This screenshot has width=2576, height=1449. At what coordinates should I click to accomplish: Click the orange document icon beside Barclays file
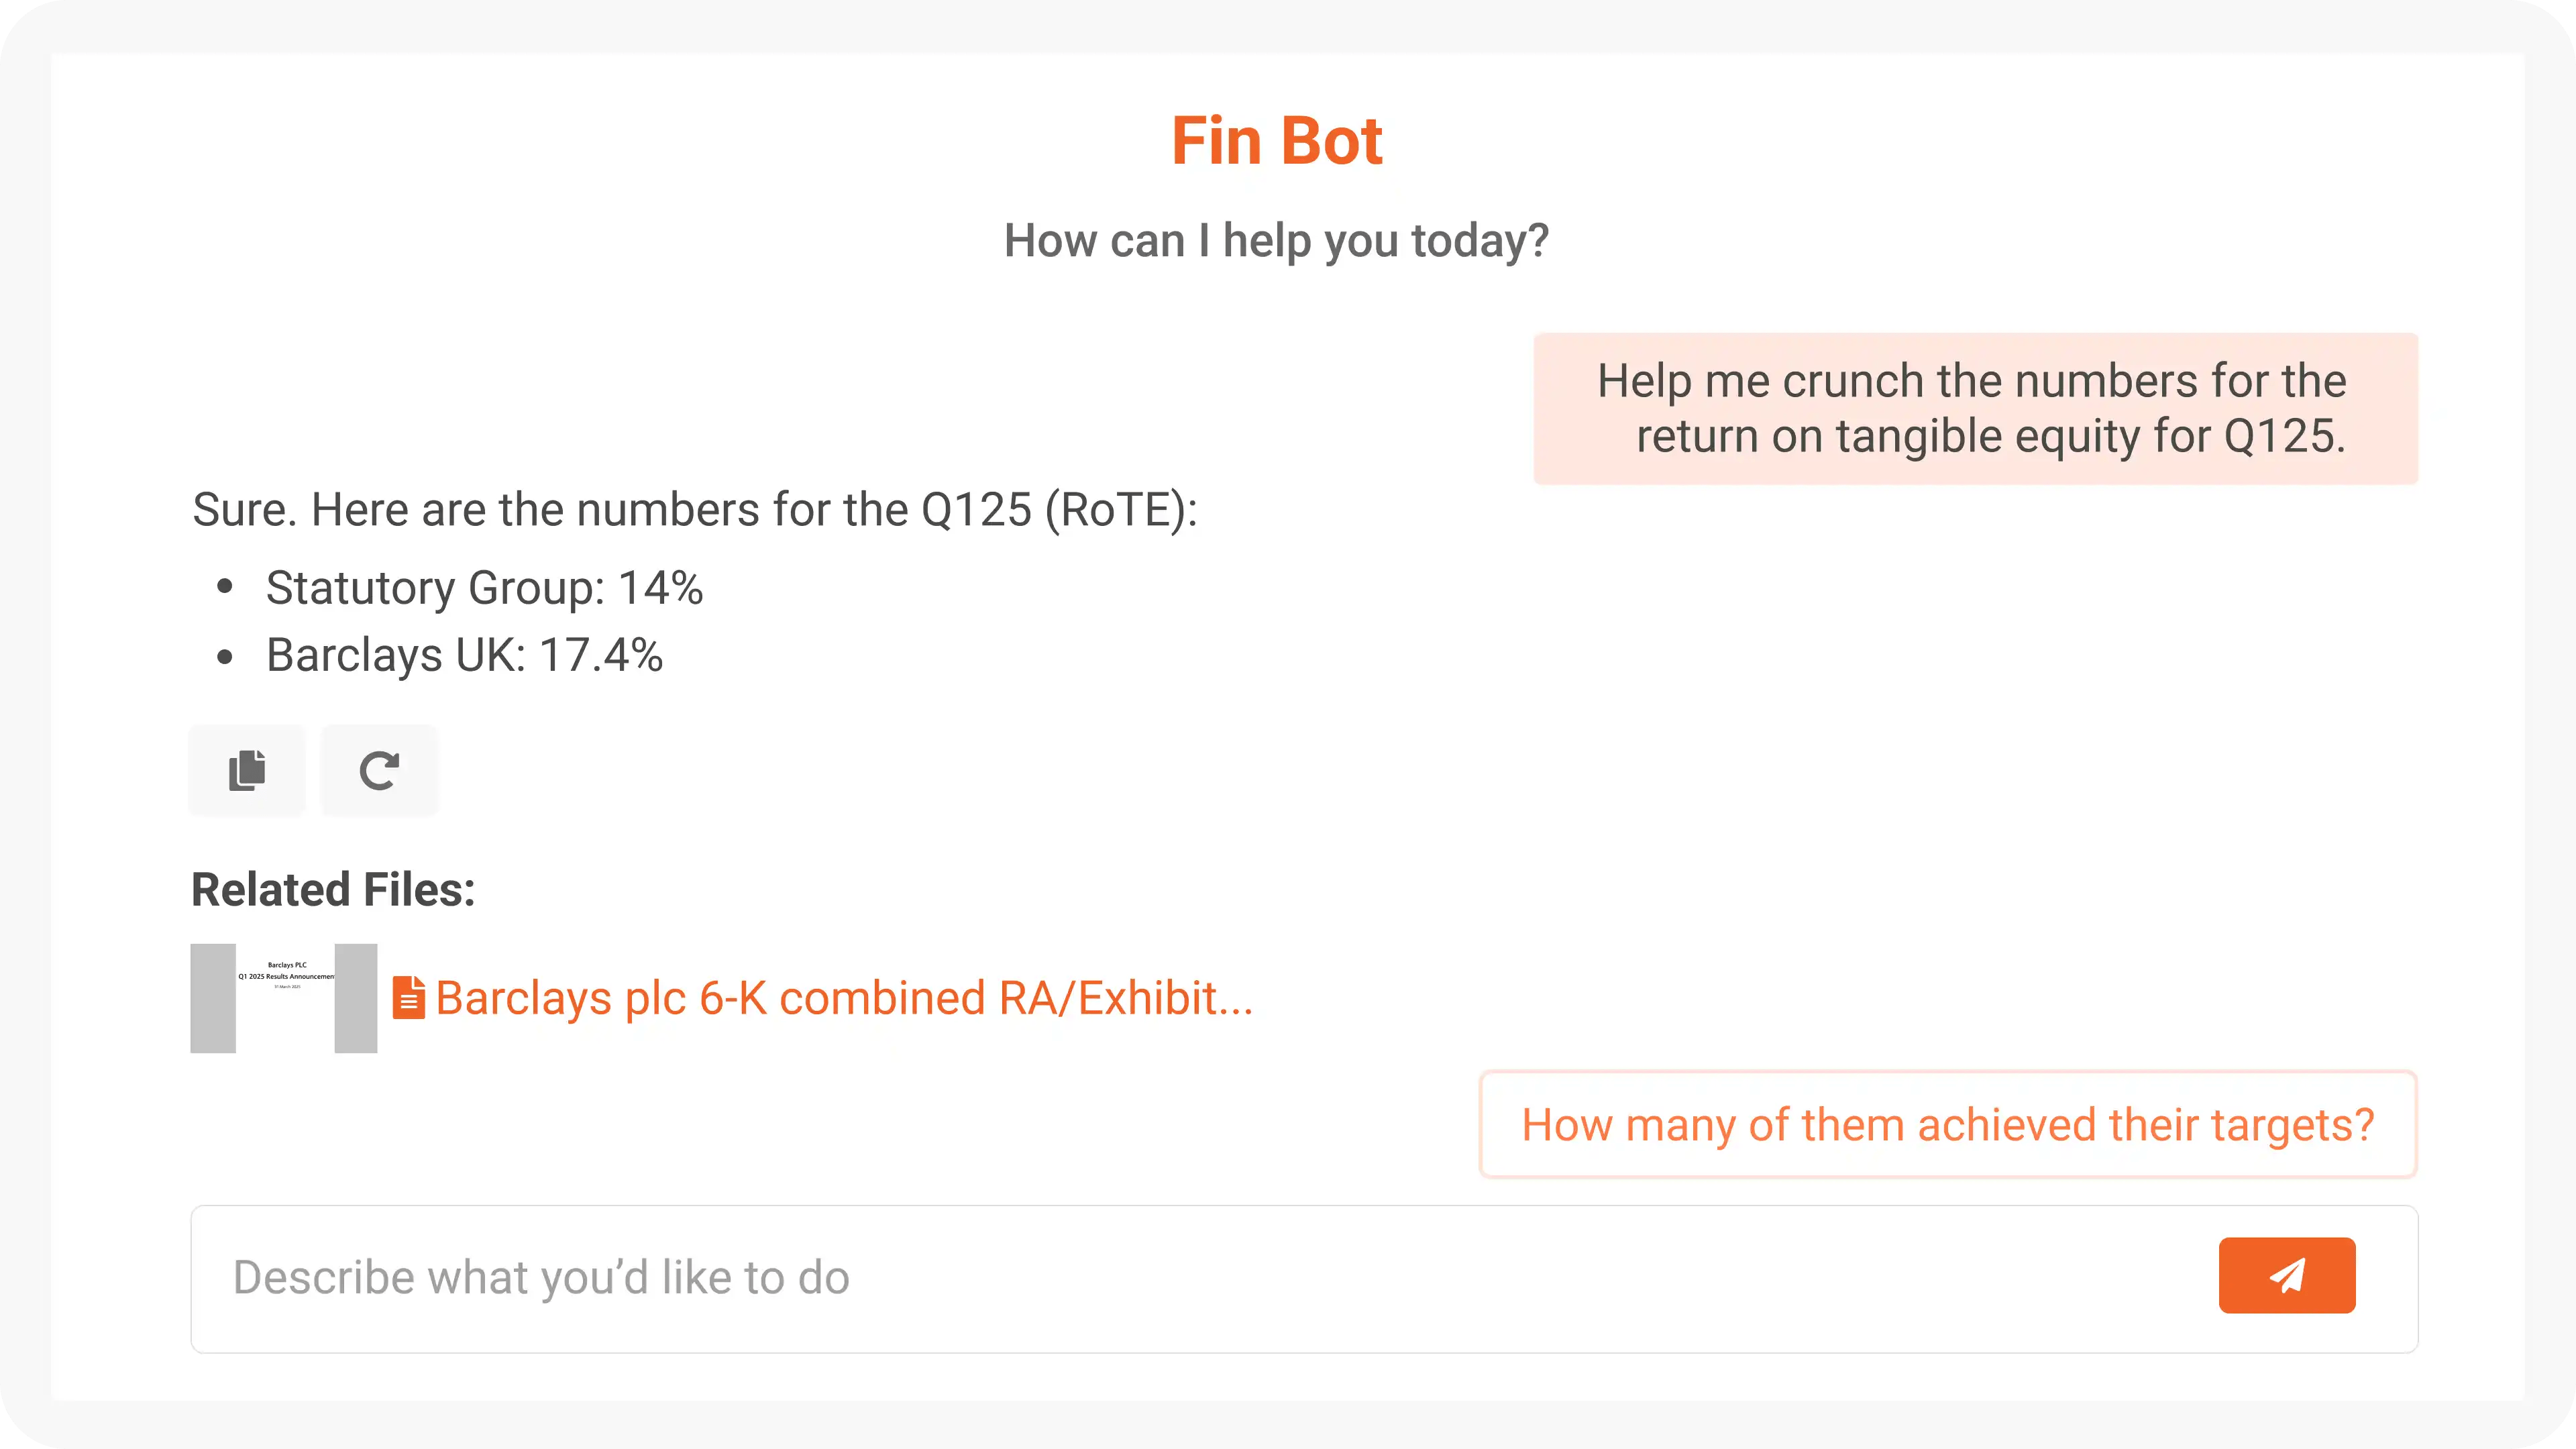408,998
